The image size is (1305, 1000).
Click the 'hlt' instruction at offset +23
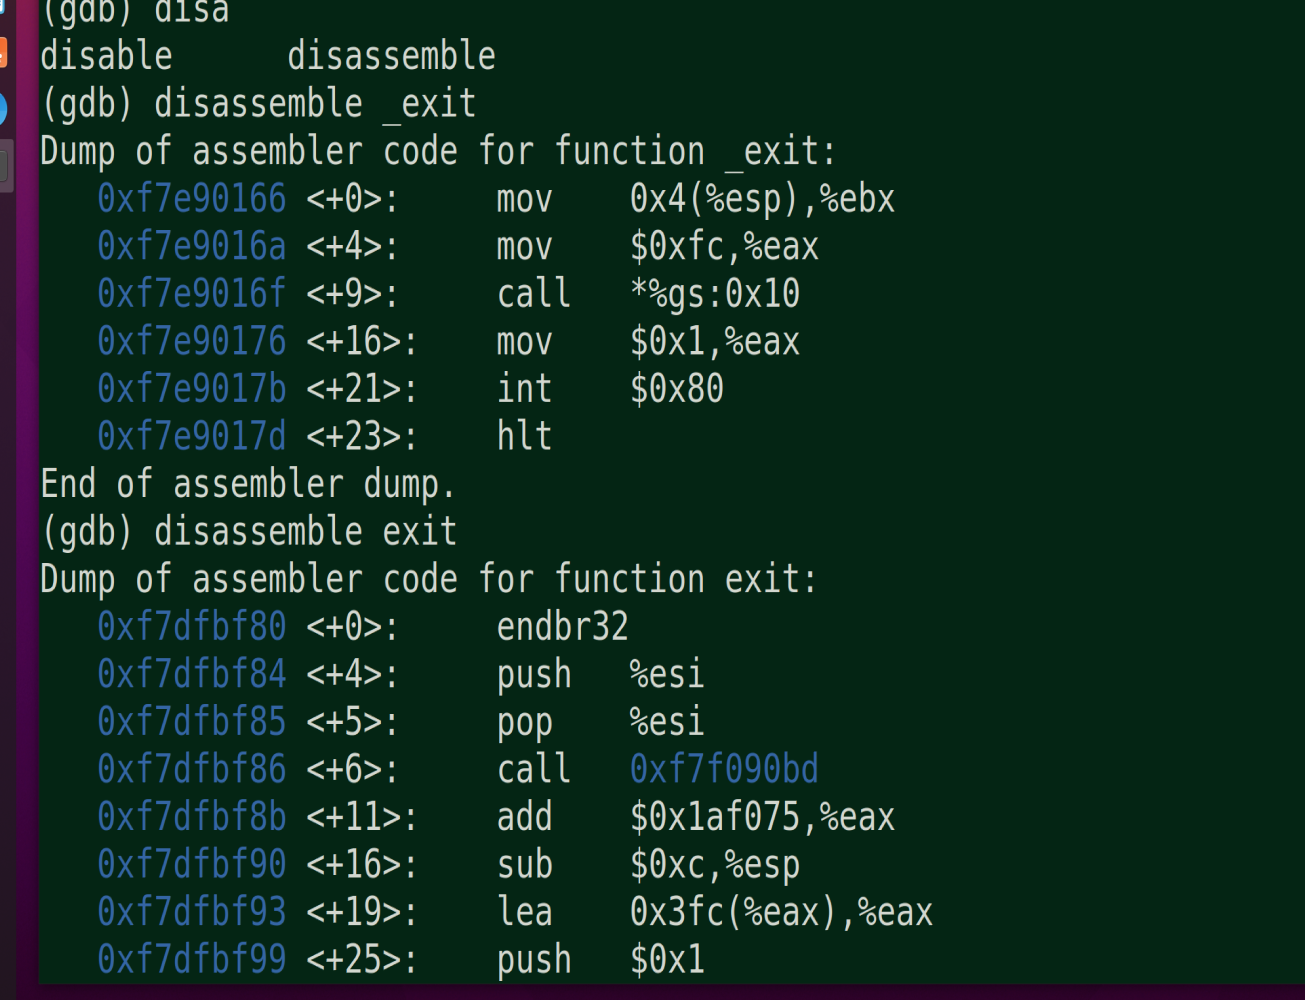tap(525, 436)
